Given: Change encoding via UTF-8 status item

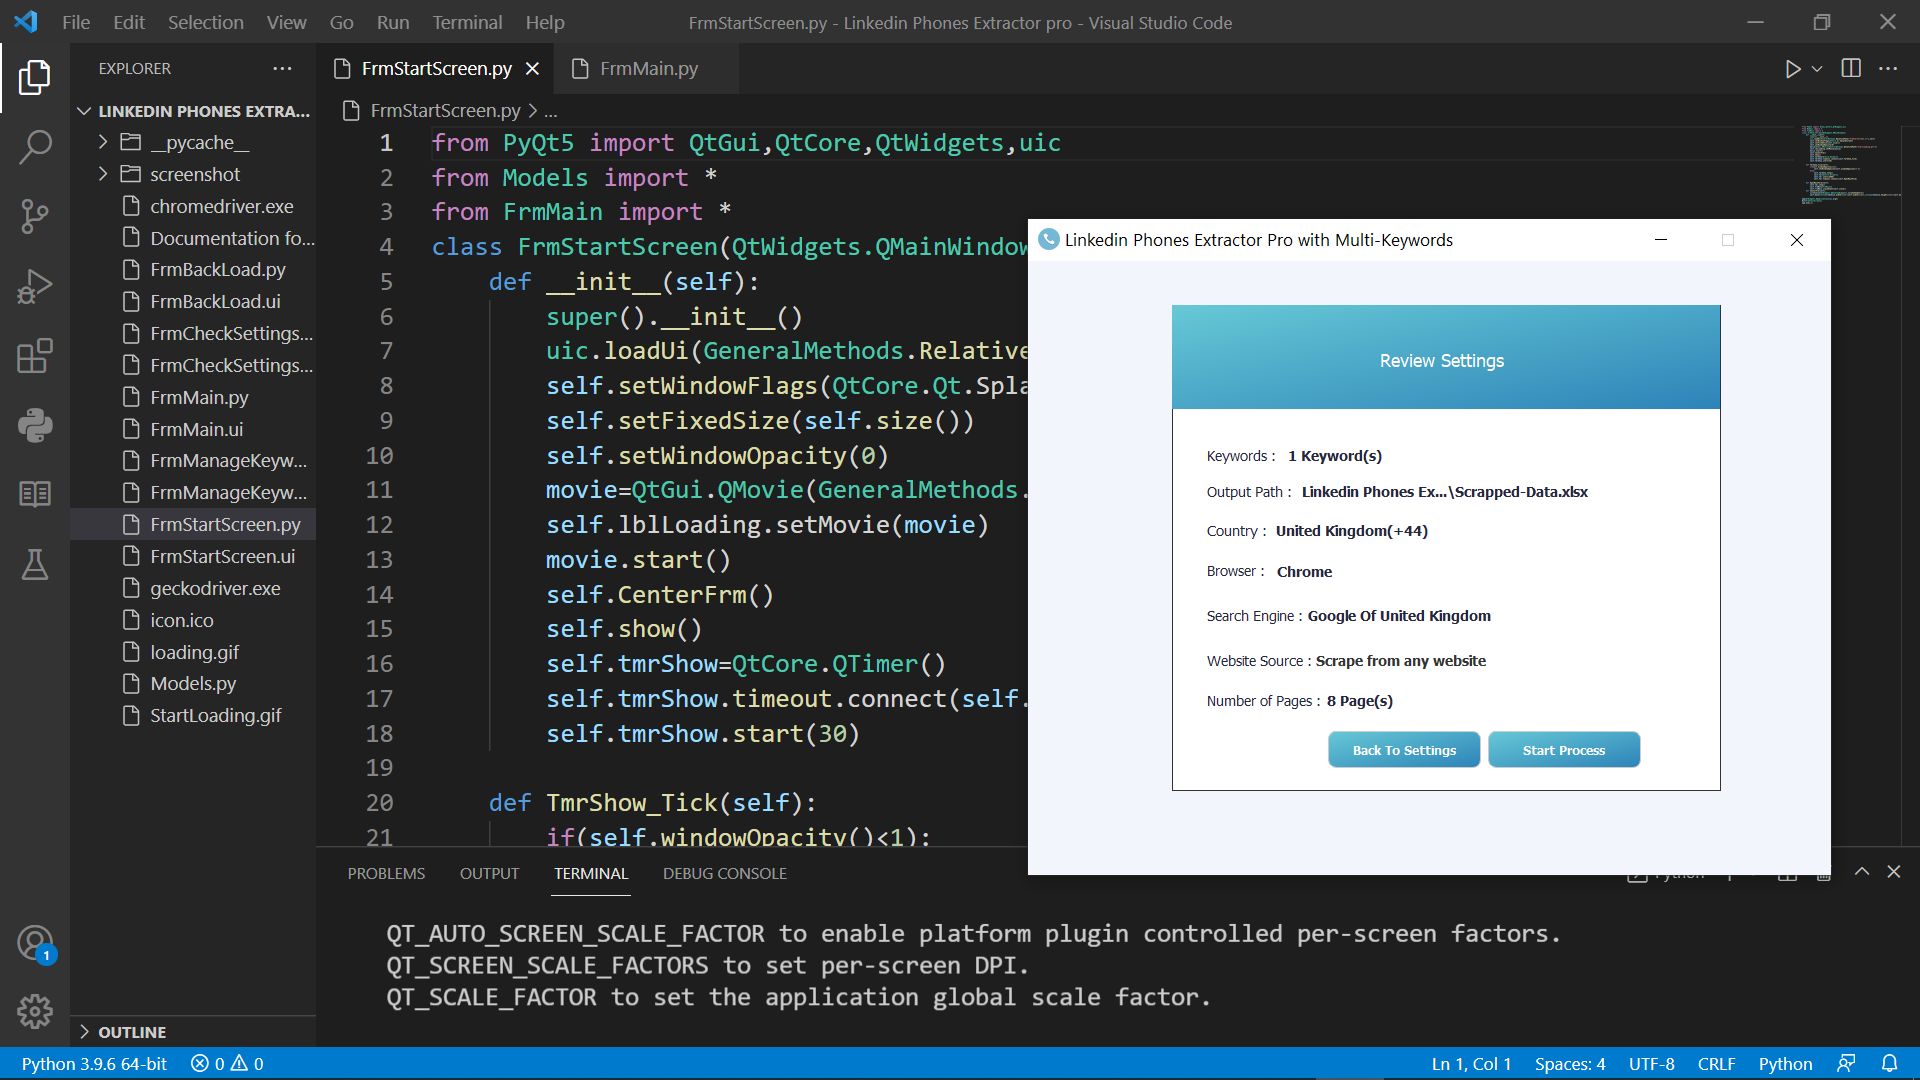Looking at the screenshot, I should [x=1651, y=1064].
